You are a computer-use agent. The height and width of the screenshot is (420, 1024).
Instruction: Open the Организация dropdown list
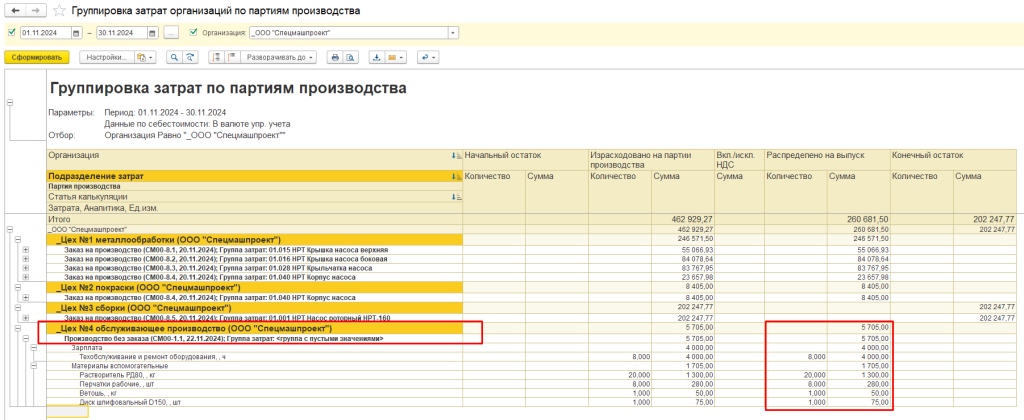[454, 33]
